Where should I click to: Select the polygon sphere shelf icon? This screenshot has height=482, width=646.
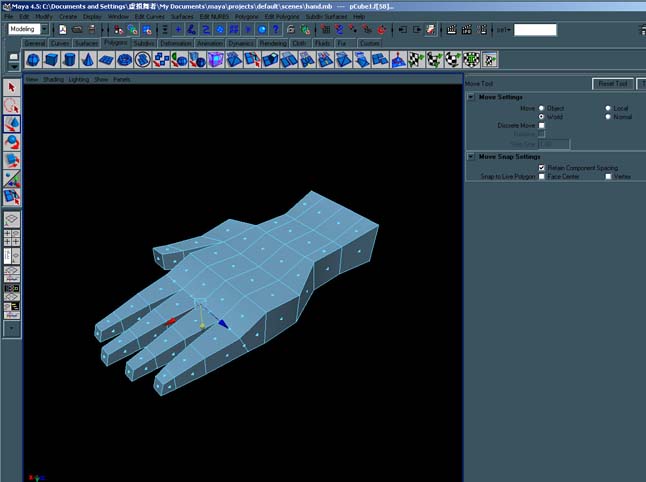tap(33, 60)
